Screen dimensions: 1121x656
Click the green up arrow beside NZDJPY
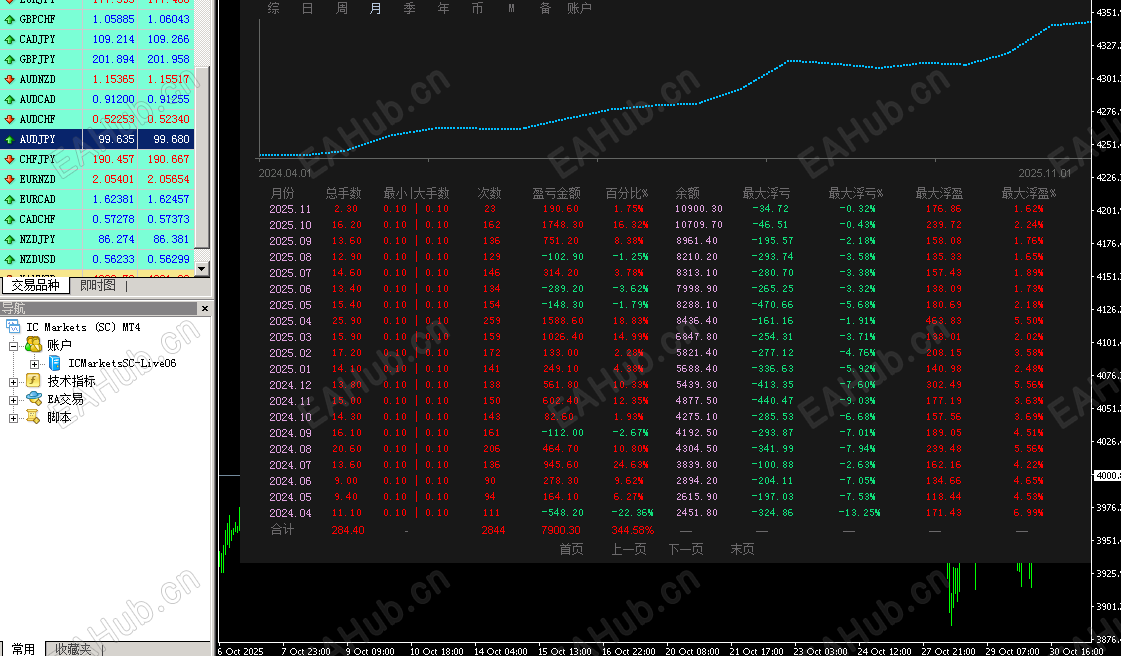click(x=9, y=239)
